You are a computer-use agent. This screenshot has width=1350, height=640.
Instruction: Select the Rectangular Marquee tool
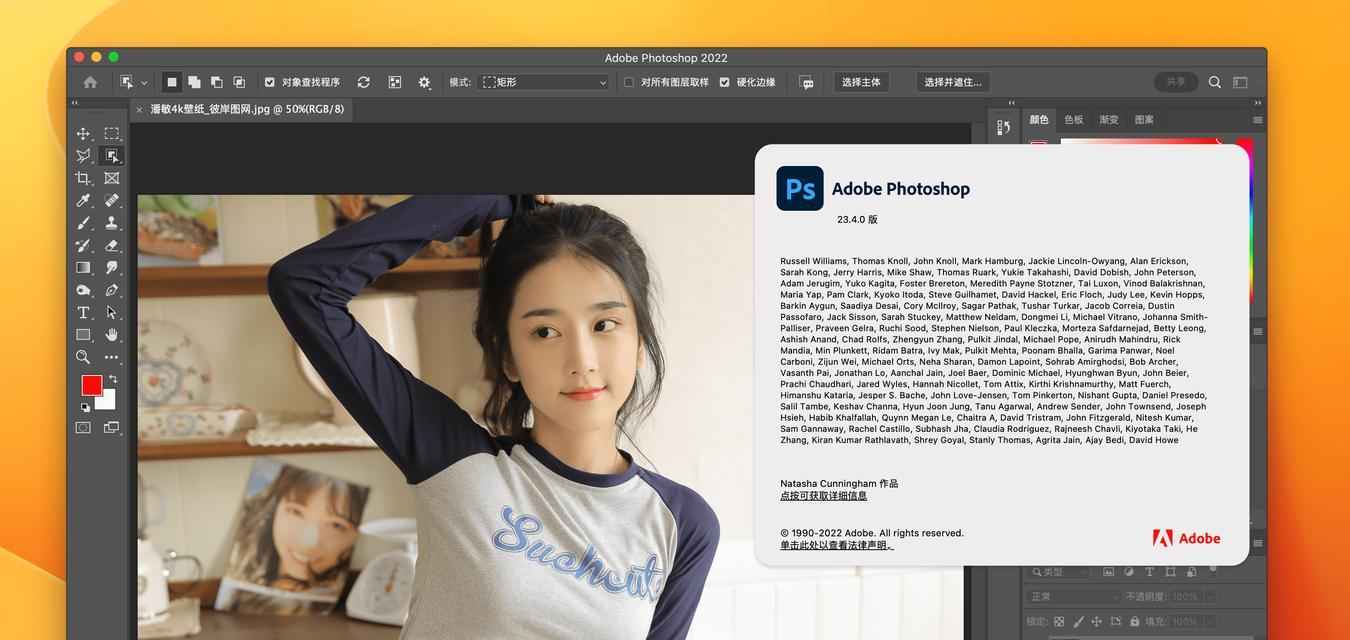click(112, 134)
